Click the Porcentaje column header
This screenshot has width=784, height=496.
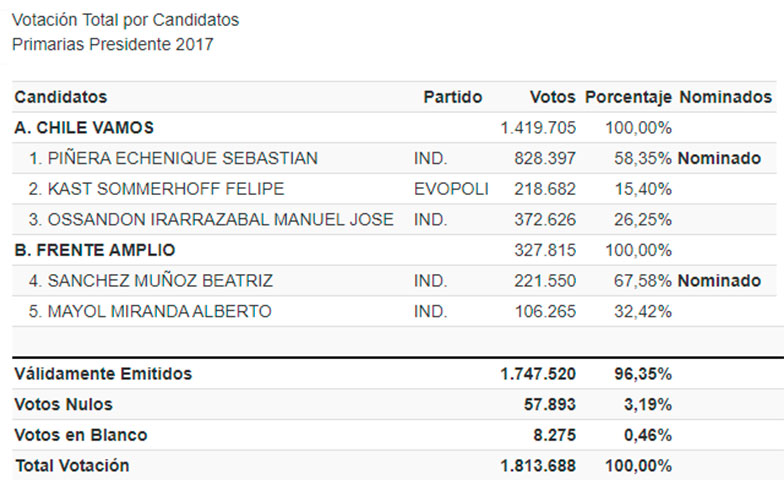627,97
